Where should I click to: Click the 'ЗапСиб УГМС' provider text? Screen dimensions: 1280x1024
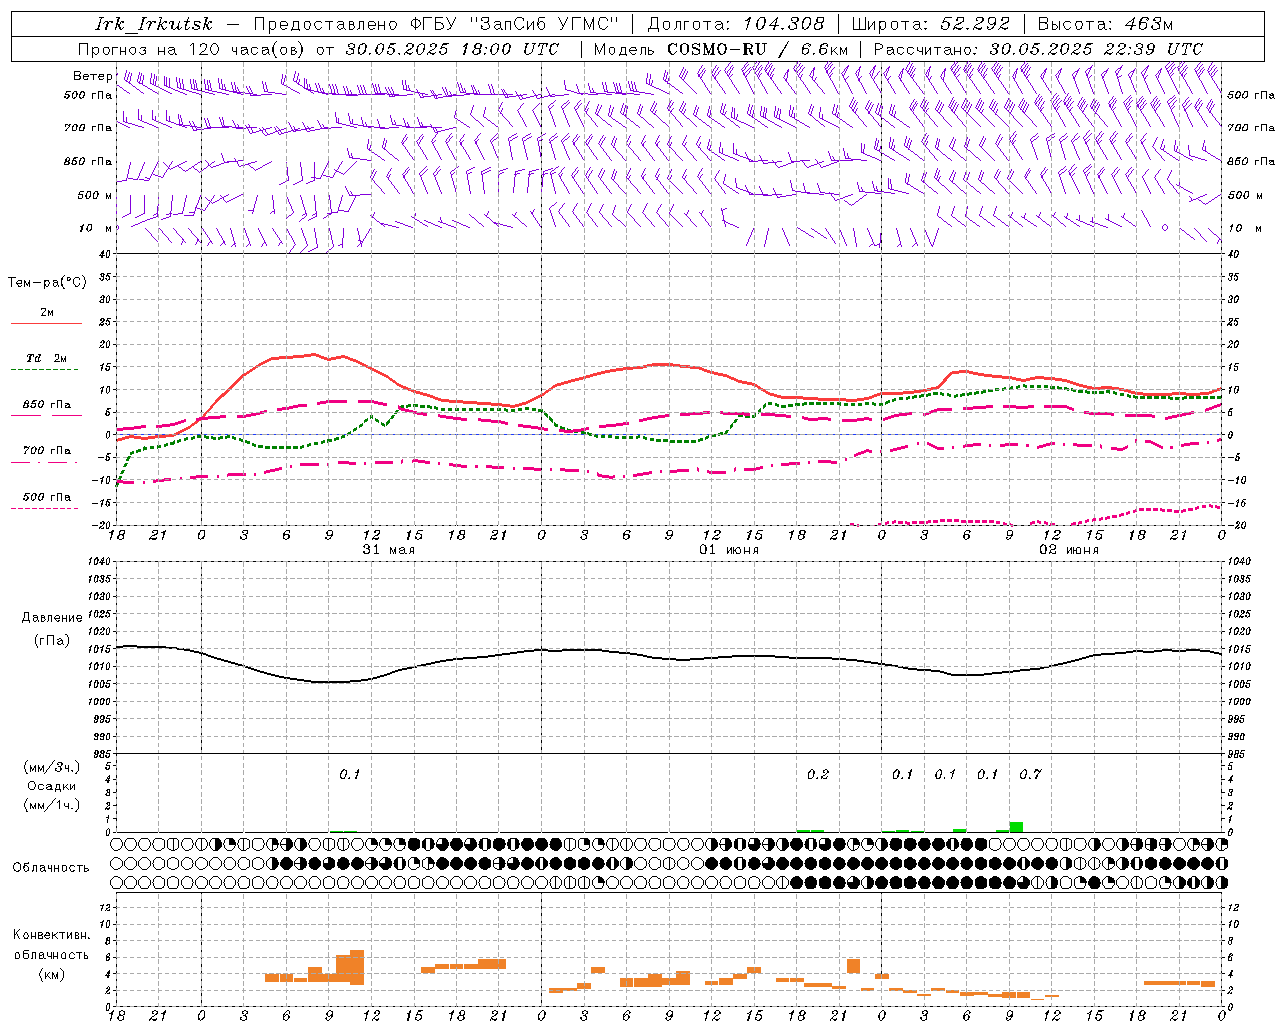pyautogui.click(x=544, y=24)
